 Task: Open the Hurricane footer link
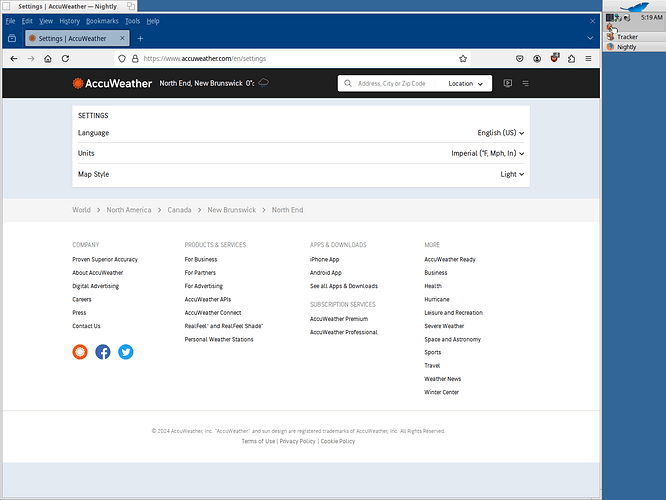tap(437, 299)
